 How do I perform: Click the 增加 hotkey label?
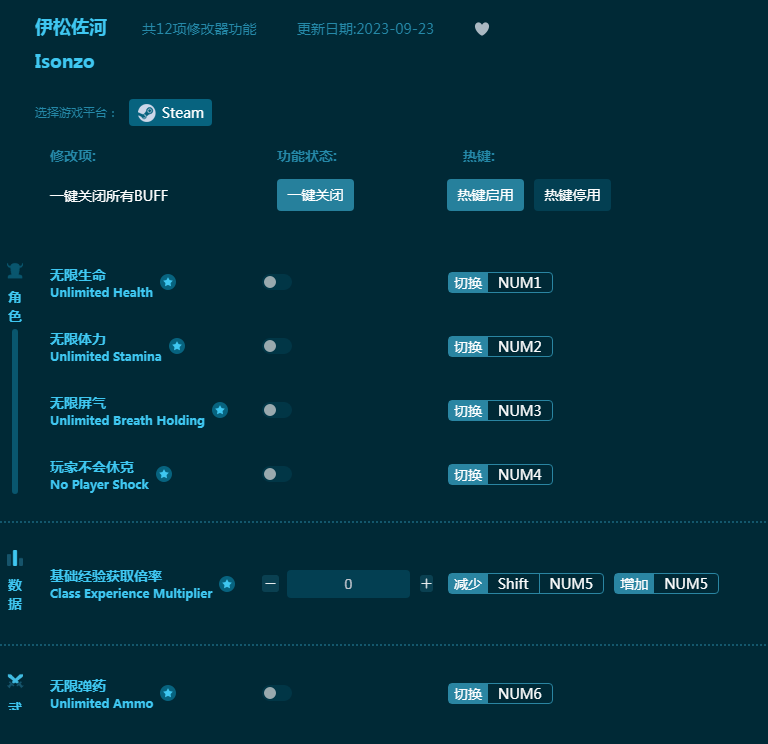(634, 584)
